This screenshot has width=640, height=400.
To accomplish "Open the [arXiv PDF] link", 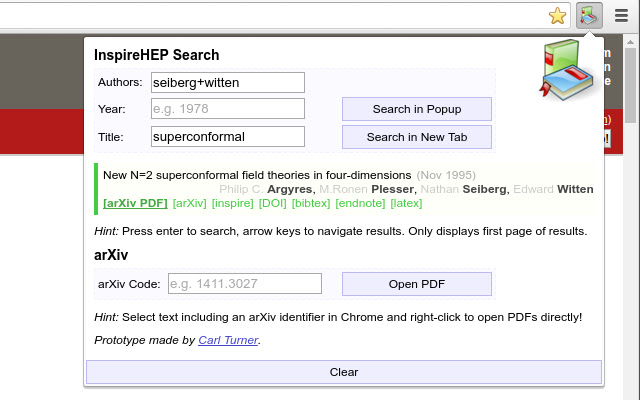I will coord(135,203).
